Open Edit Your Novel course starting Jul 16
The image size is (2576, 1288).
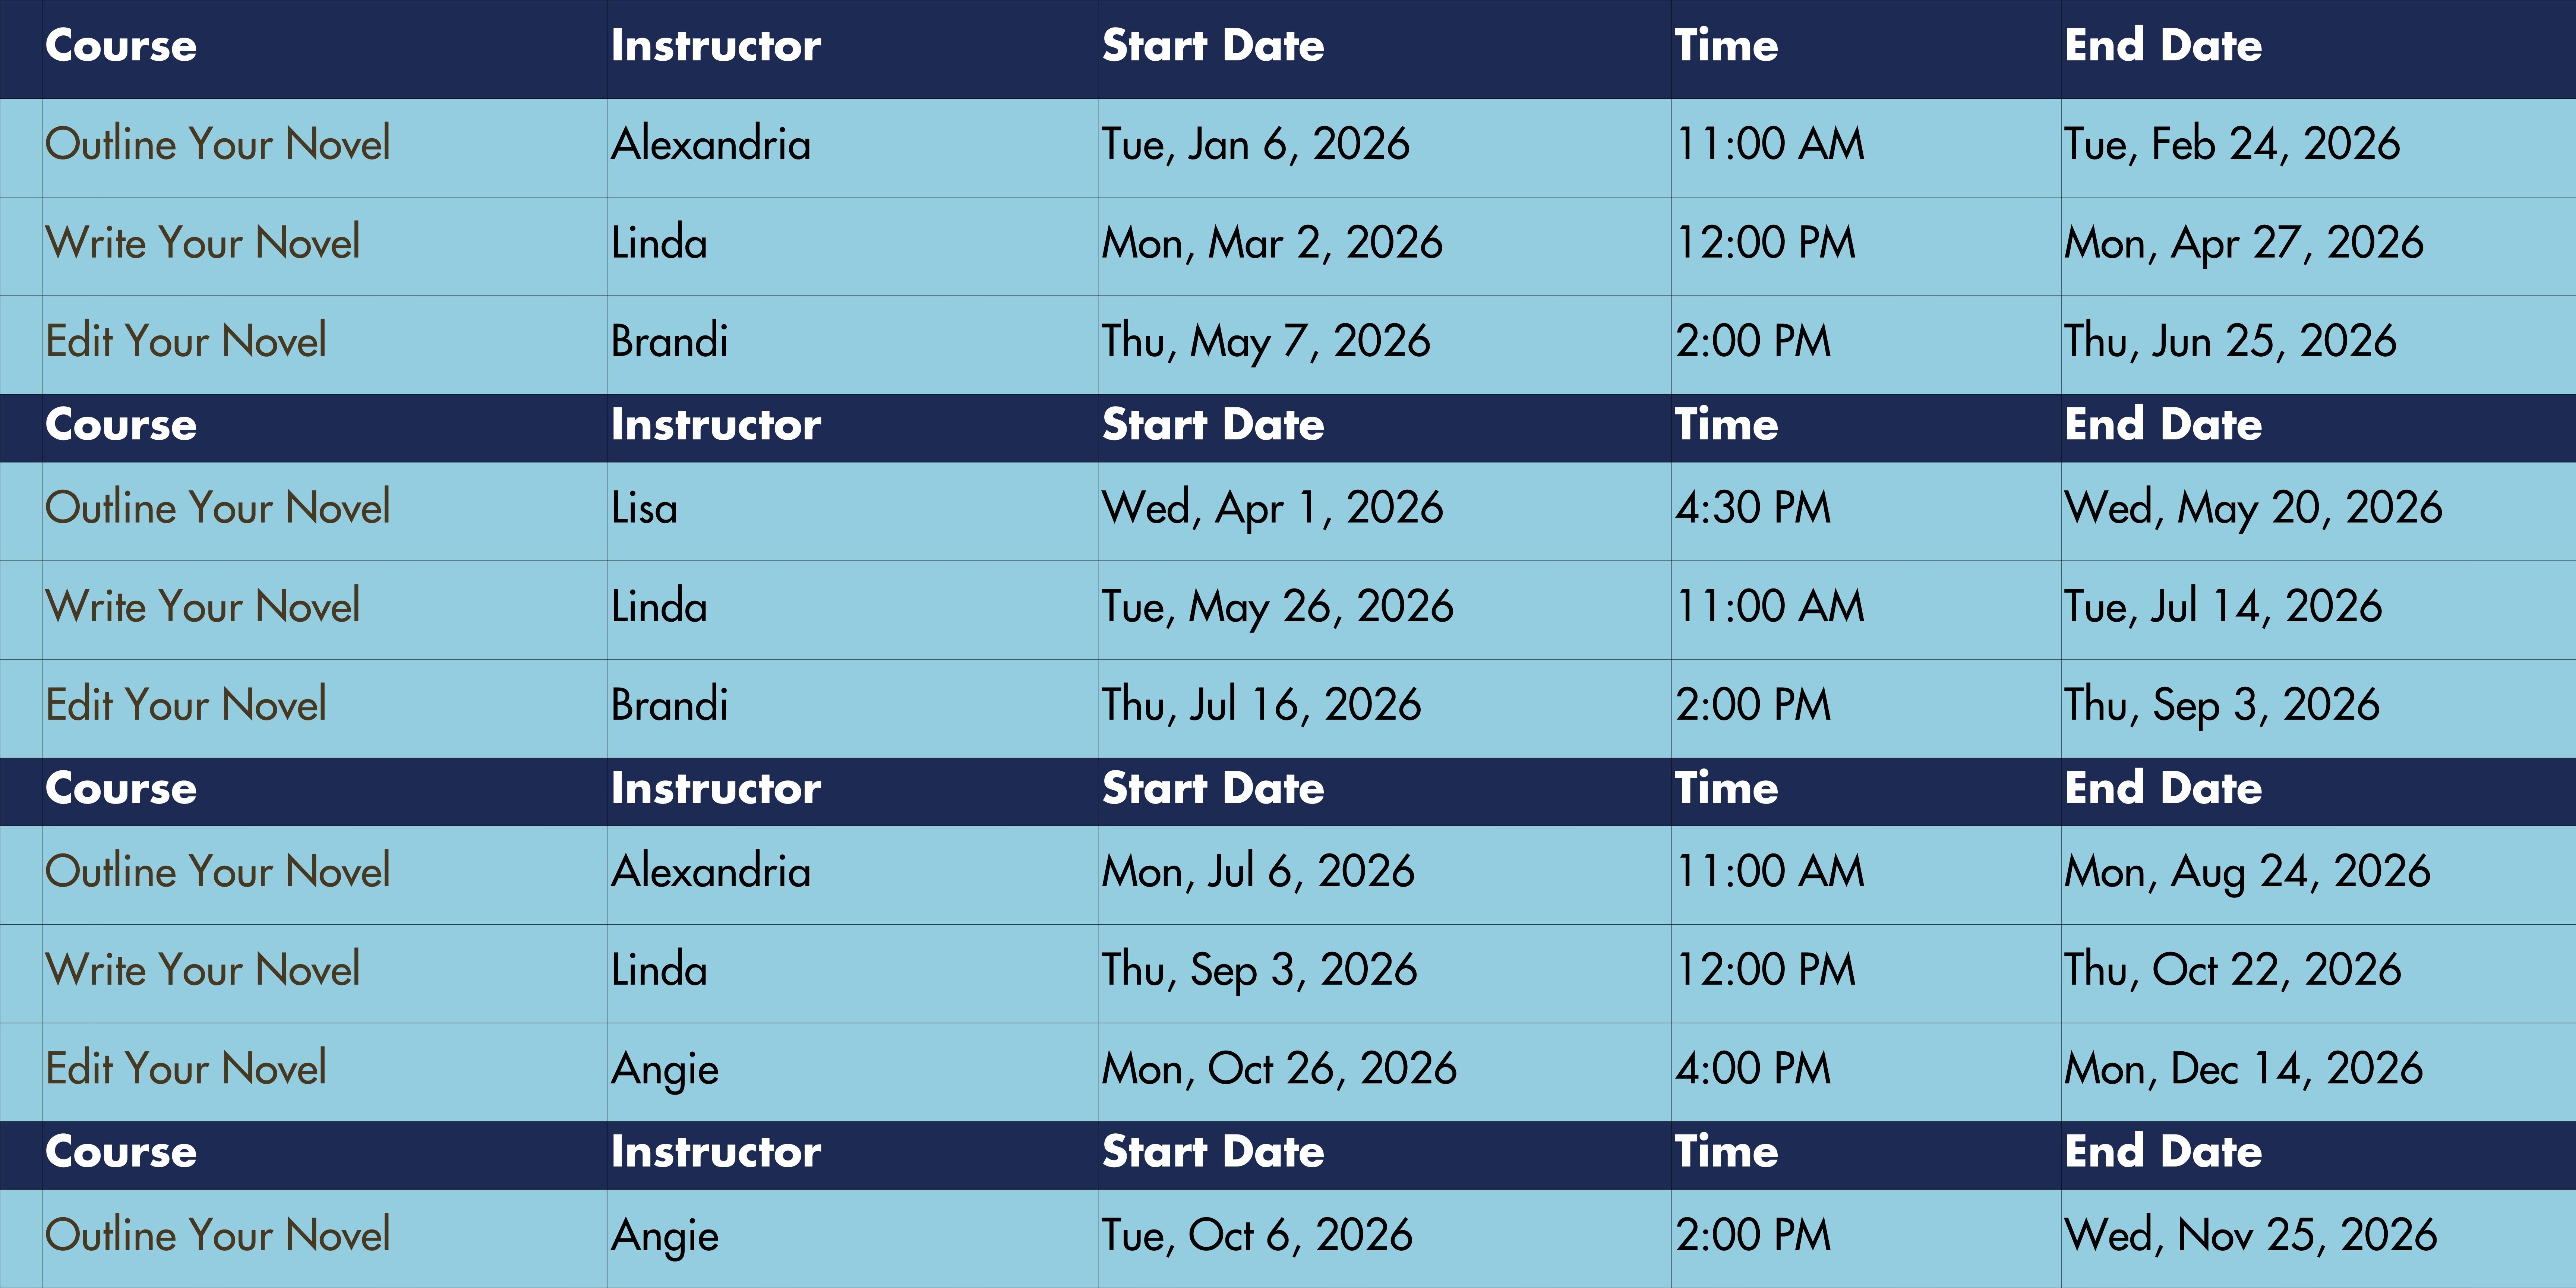click(186, 705)
